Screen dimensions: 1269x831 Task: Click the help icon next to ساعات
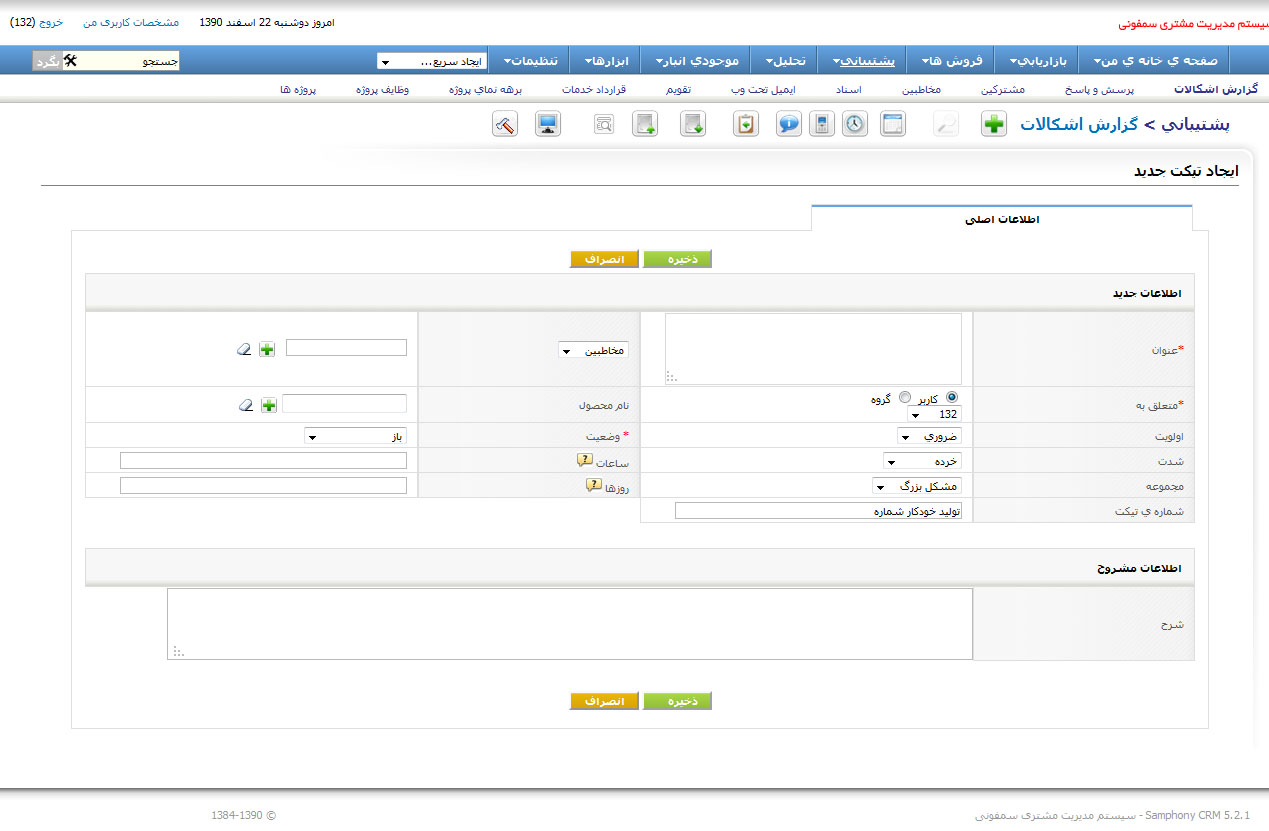(585, 461)
